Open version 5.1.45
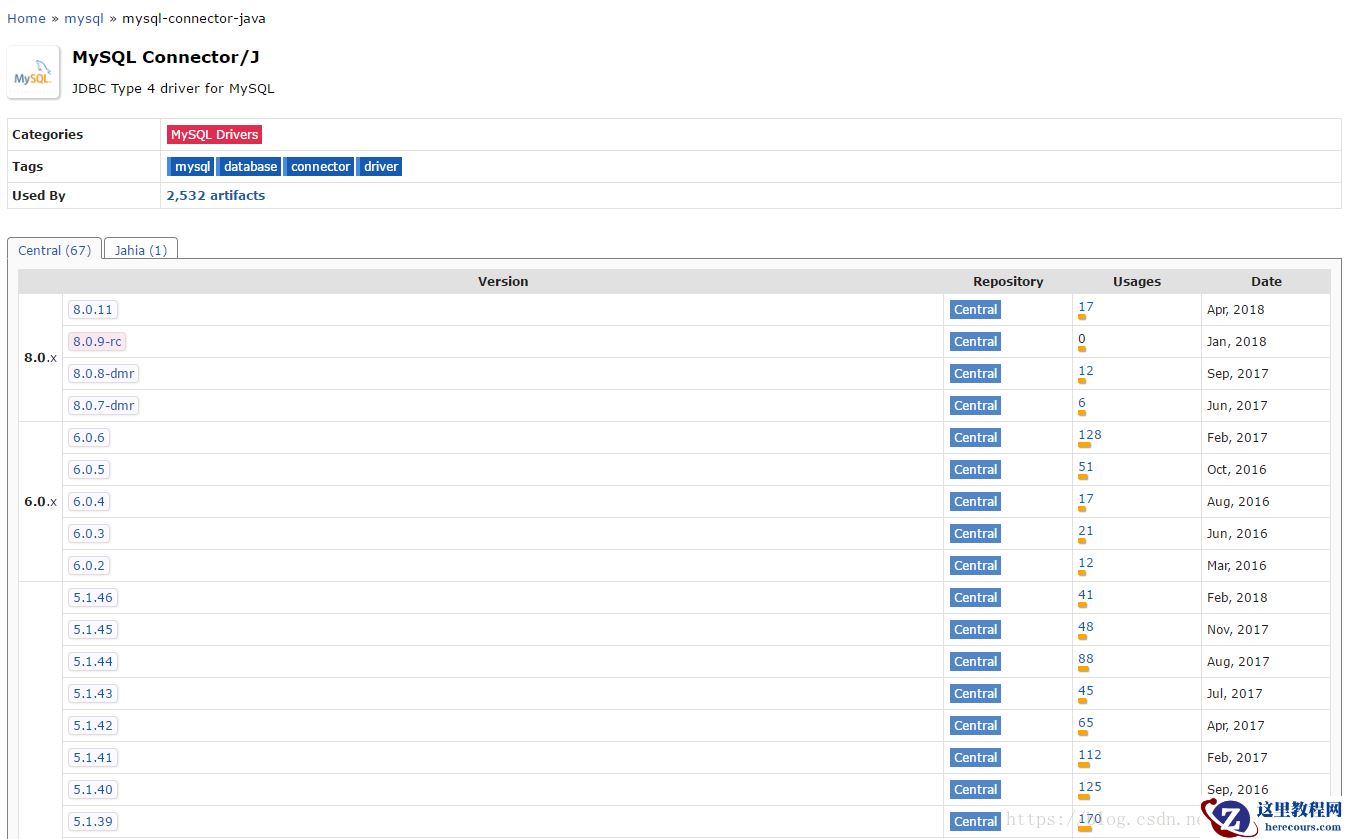The width and height of the screenshot is (1347, 839). pyautogui.click(x=93, y=629)
